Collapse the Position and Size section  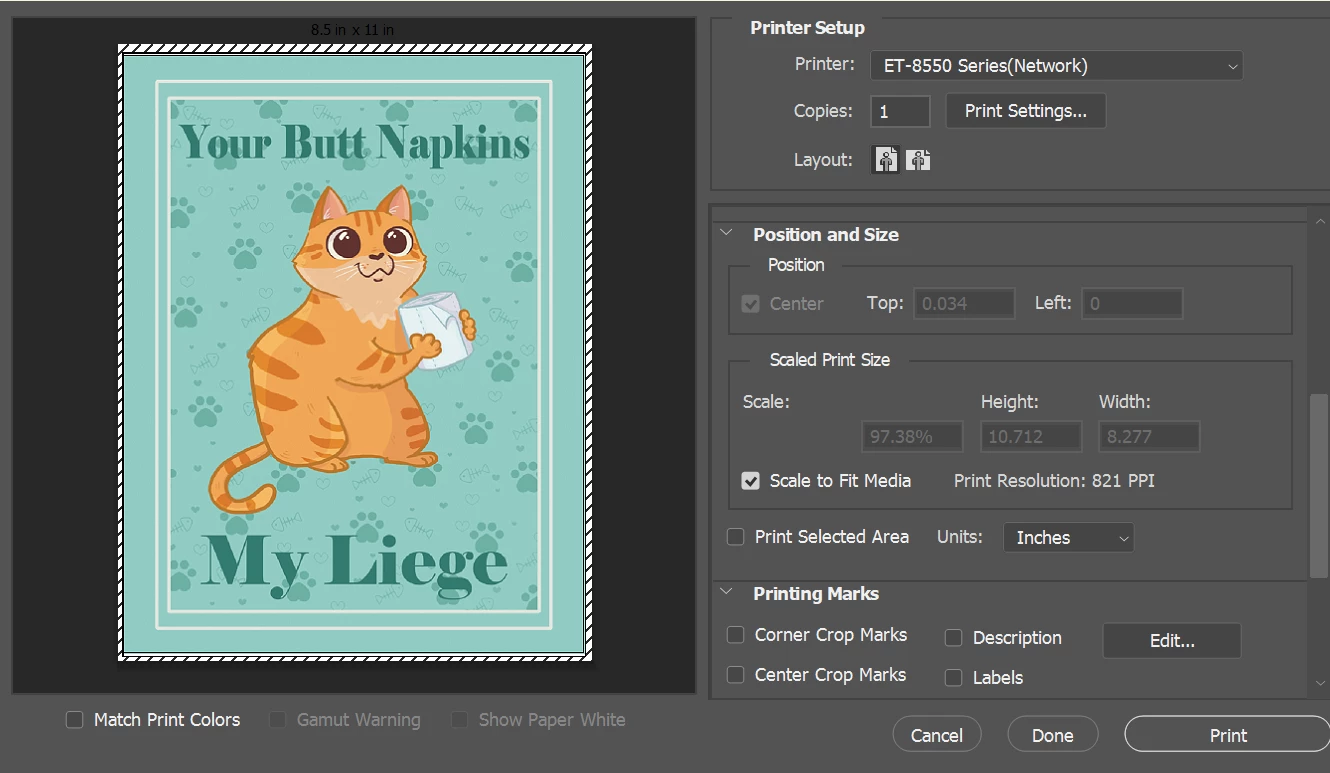727,234
